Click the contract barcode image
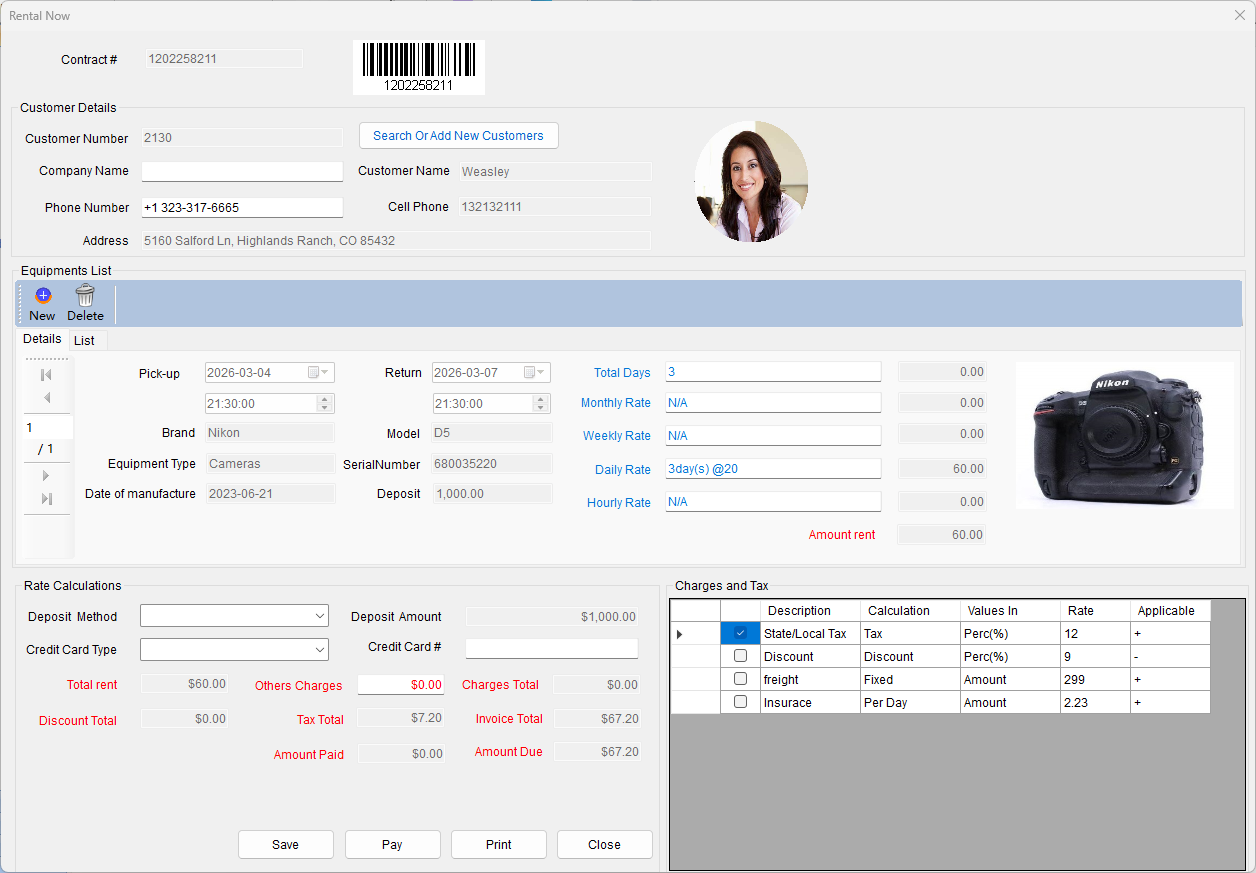1256x873 pixels. point(419,67)
